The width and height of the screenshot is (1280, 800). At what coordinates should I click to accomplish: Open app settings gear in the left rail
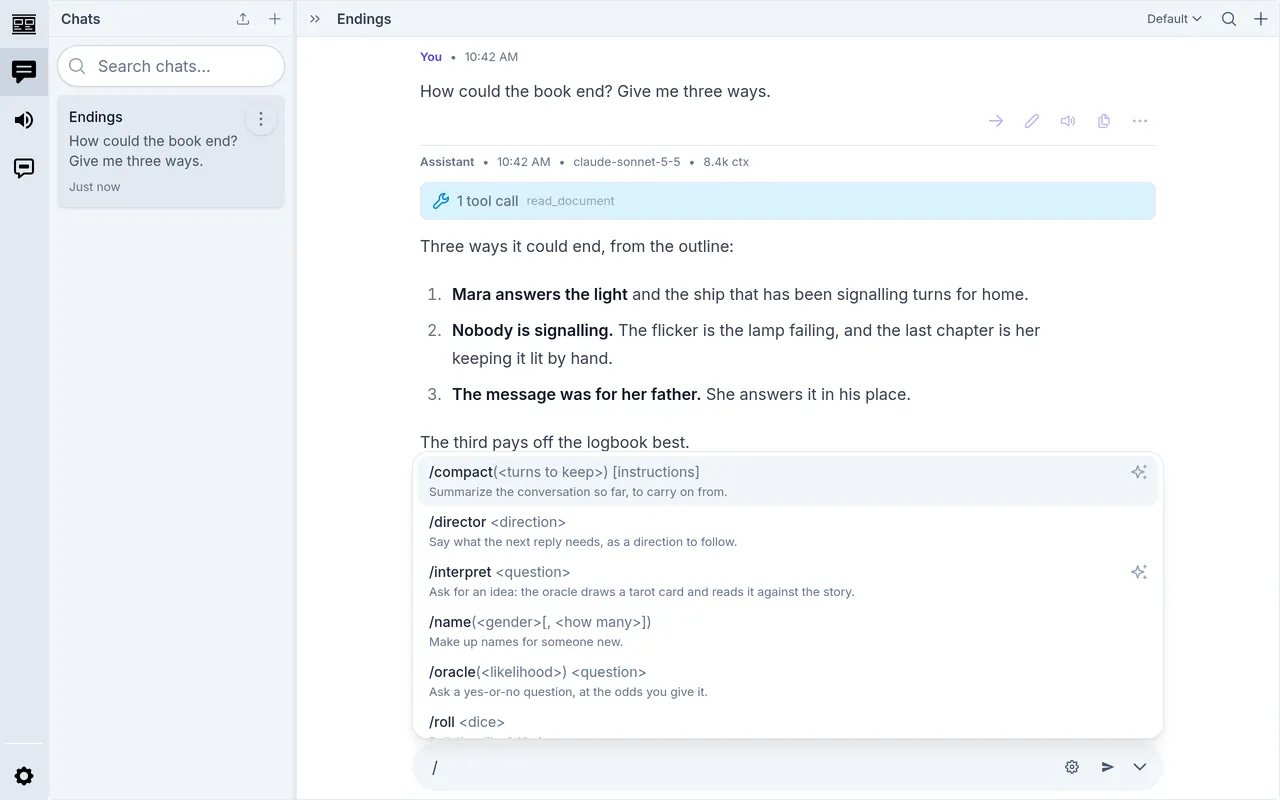24,776
